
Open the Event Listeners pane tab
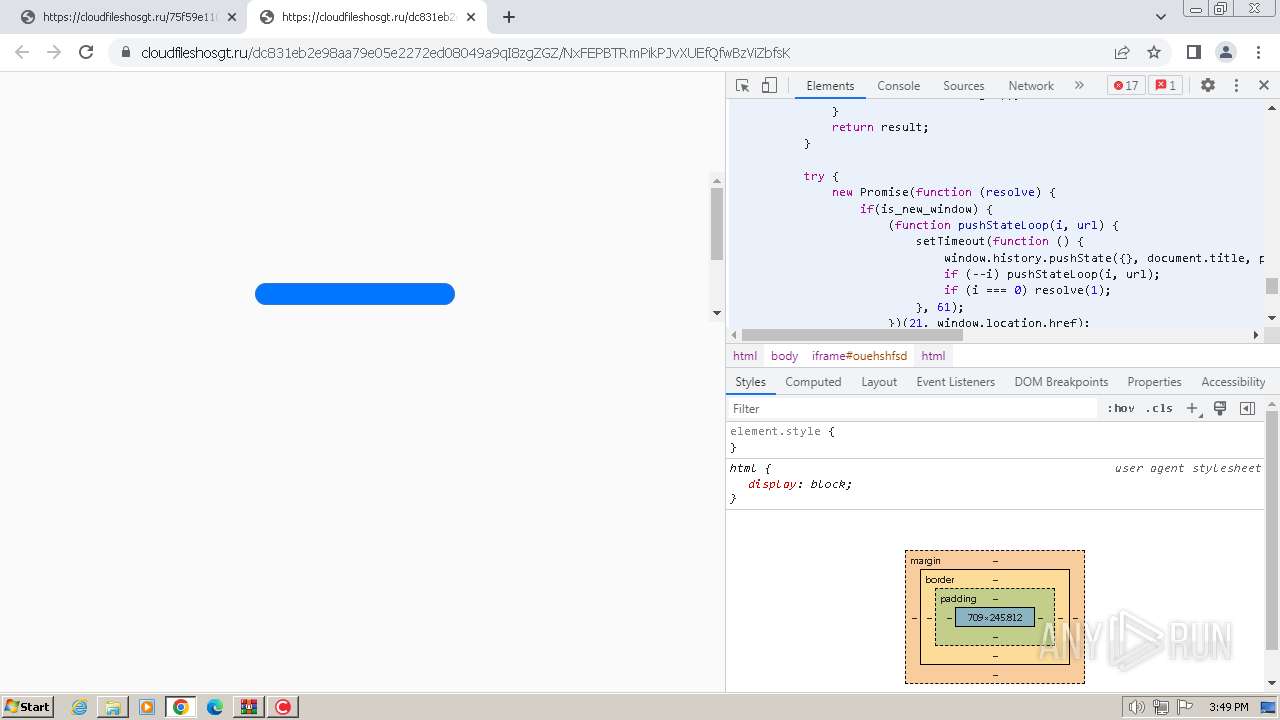(955, 382)
